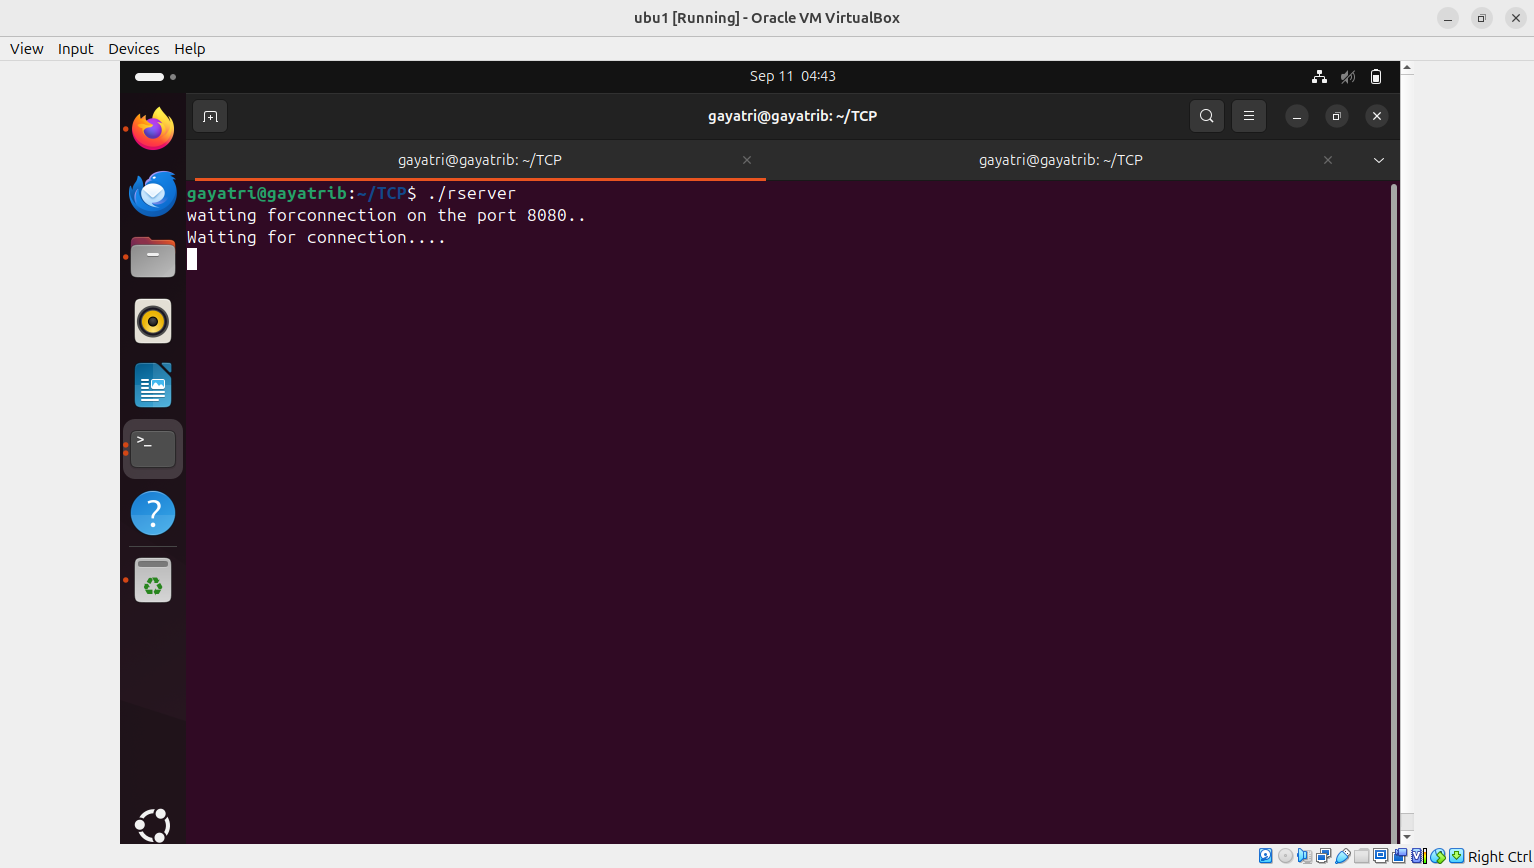
Task: Switch to the second gayatri@gayatrib terminal tab
Action: pos(1060,161)
